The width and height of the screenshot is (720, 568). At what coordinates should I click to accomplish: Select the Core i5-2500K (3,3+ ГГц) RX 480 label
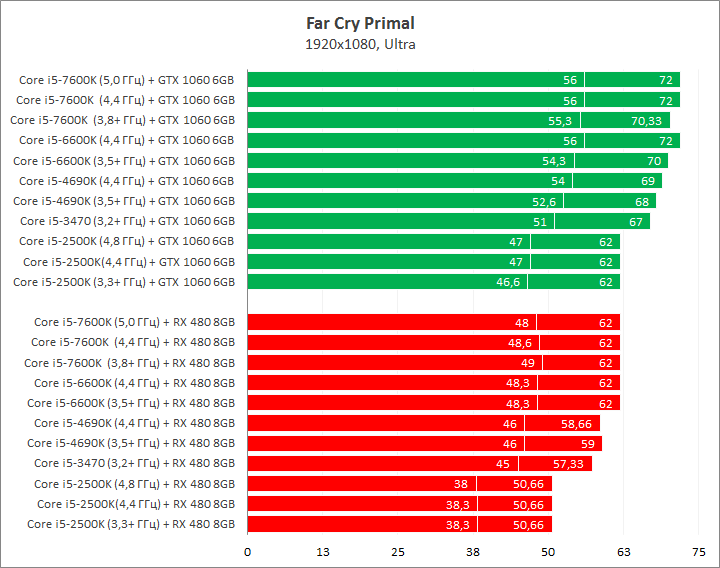click(131, 524)
